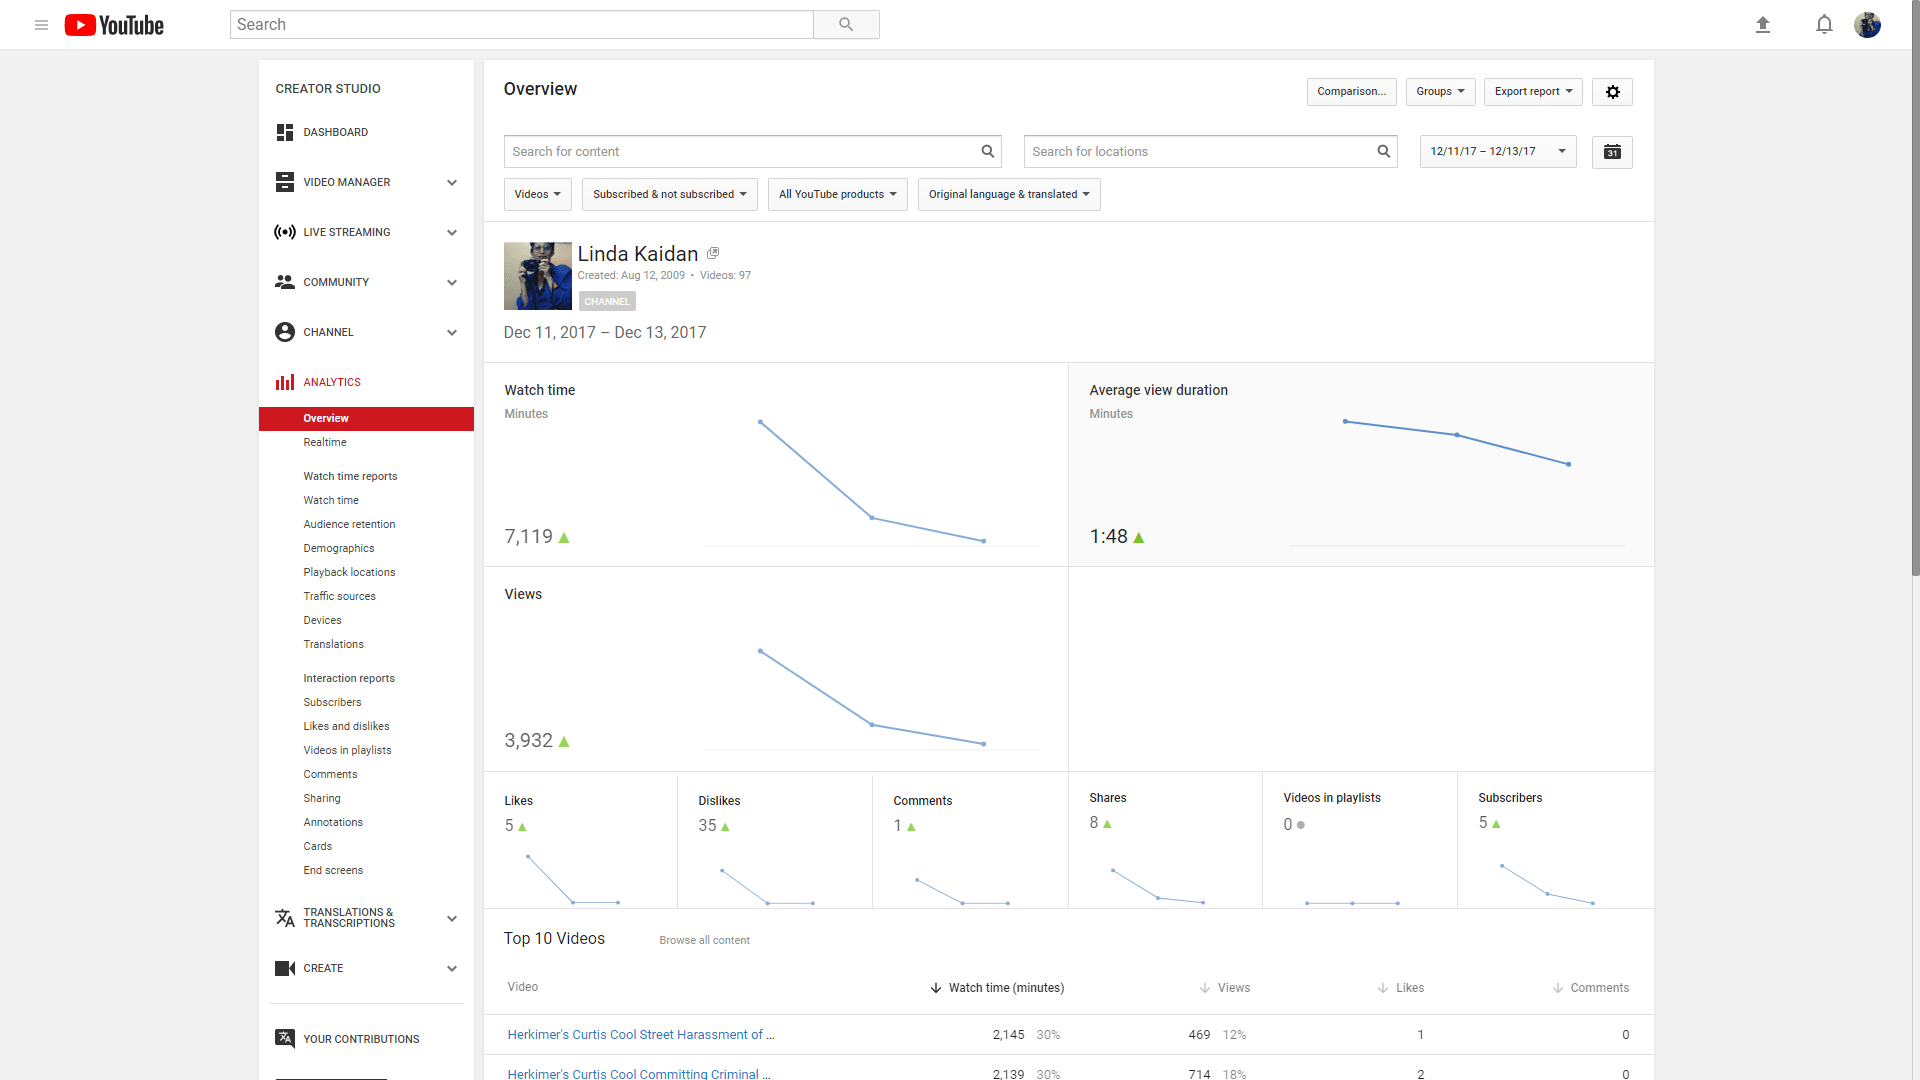
Task: Open the notifications bell
Action: click(1824, 25)
